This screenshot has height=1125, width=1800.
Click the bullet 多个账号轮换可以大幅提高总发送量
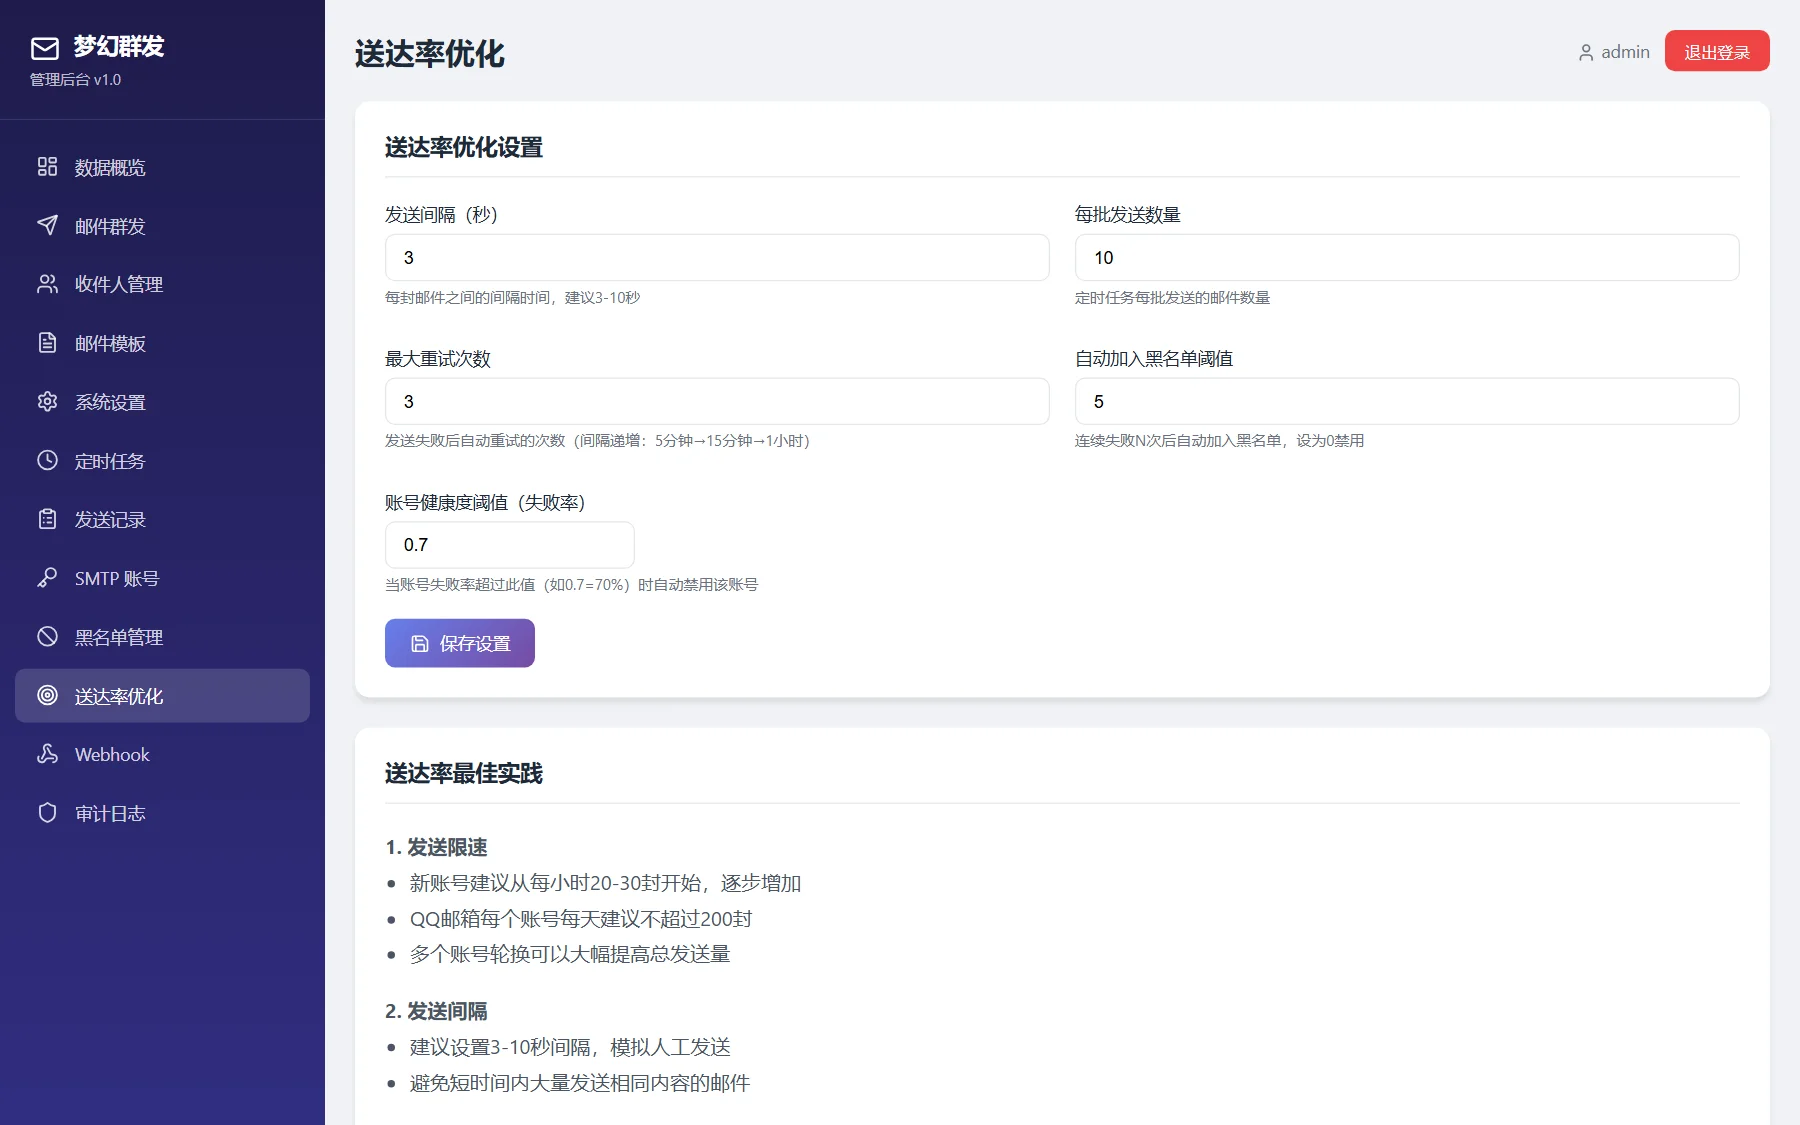pos(570,955)
